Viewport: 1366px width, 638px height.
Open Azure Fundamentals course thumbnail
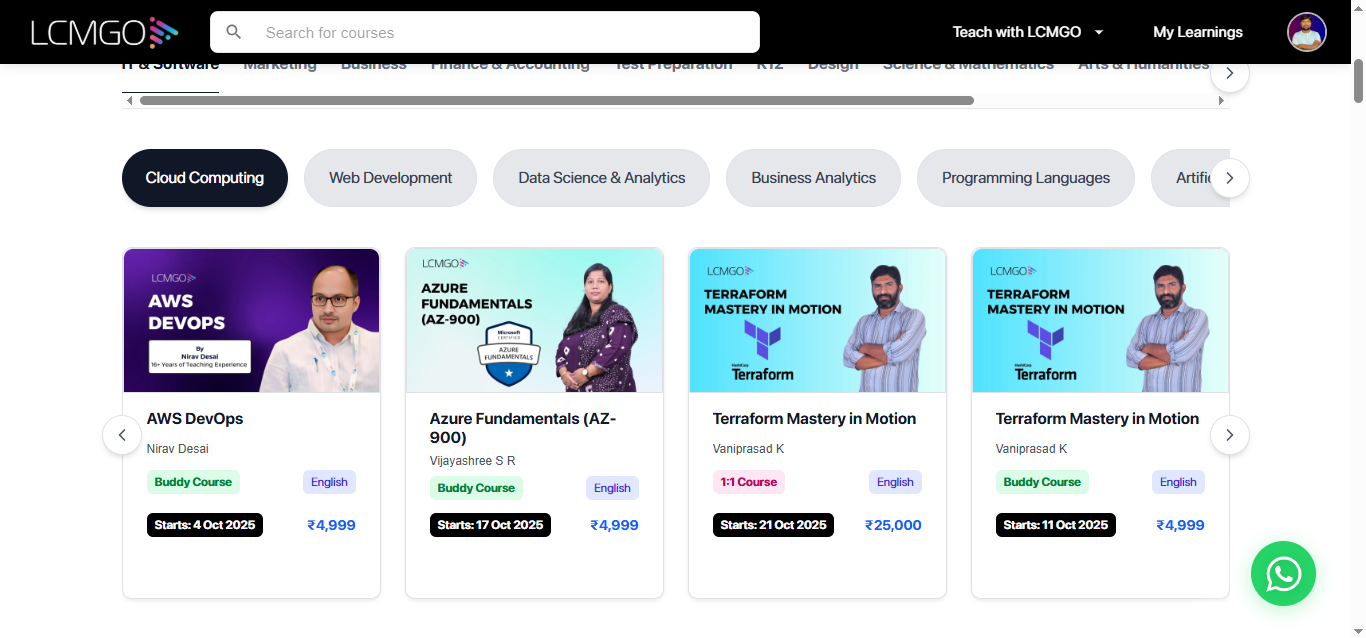click(535, 321)
